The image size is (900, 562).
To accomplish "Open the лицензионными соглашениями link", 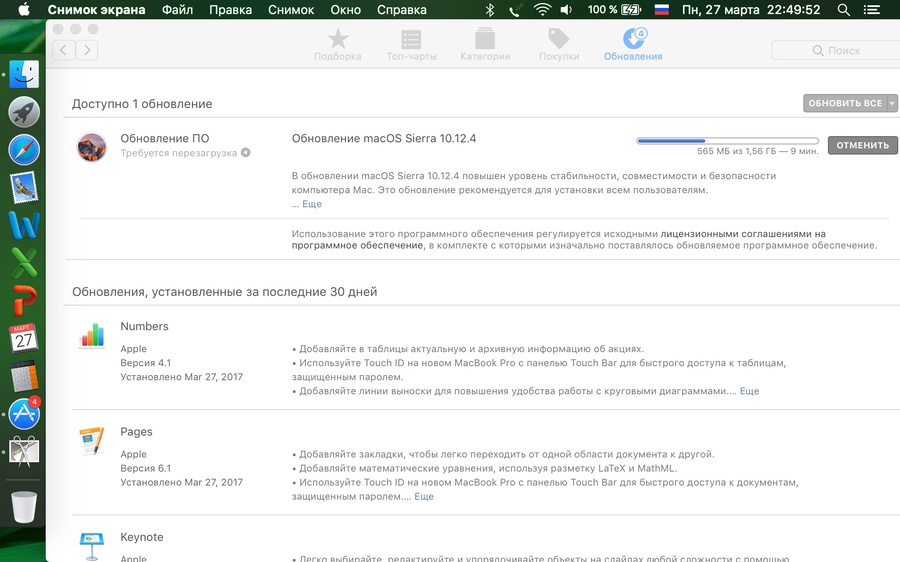I will (558, 239).
